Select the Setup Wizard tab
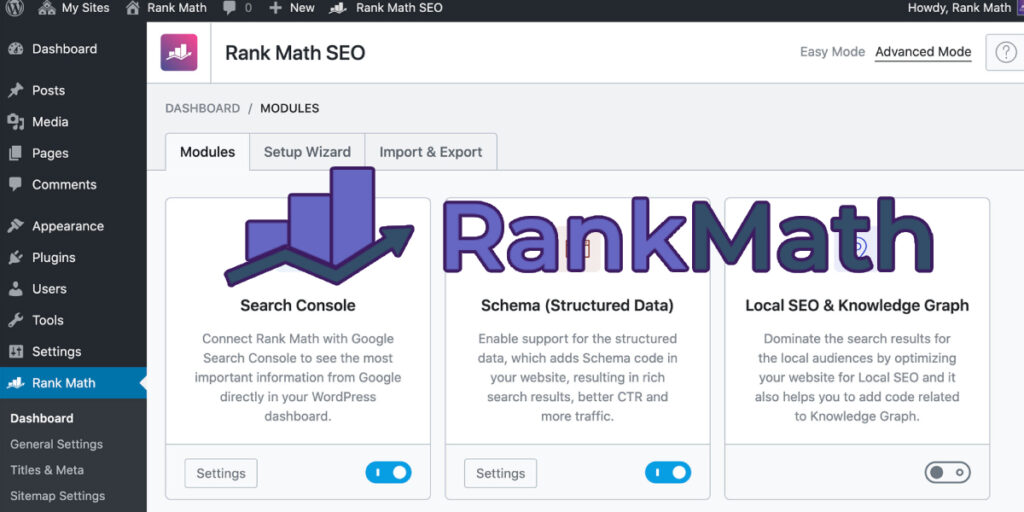The width and height of the screenshot is (1024, 512). [x=307, y=152]
